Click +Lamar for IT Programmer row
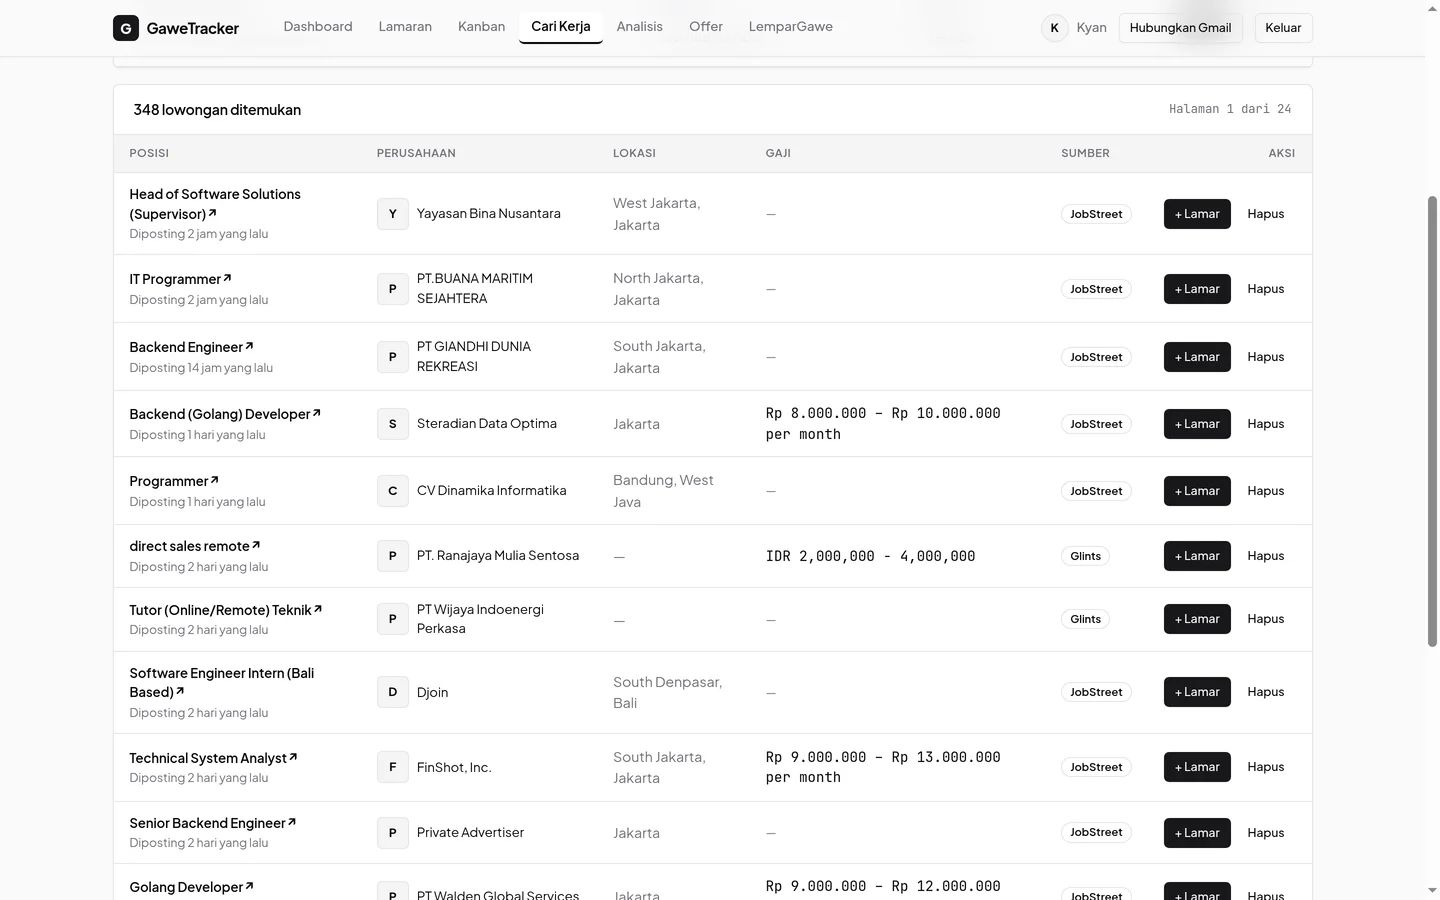1440x900 pixels. point(1197,289)
